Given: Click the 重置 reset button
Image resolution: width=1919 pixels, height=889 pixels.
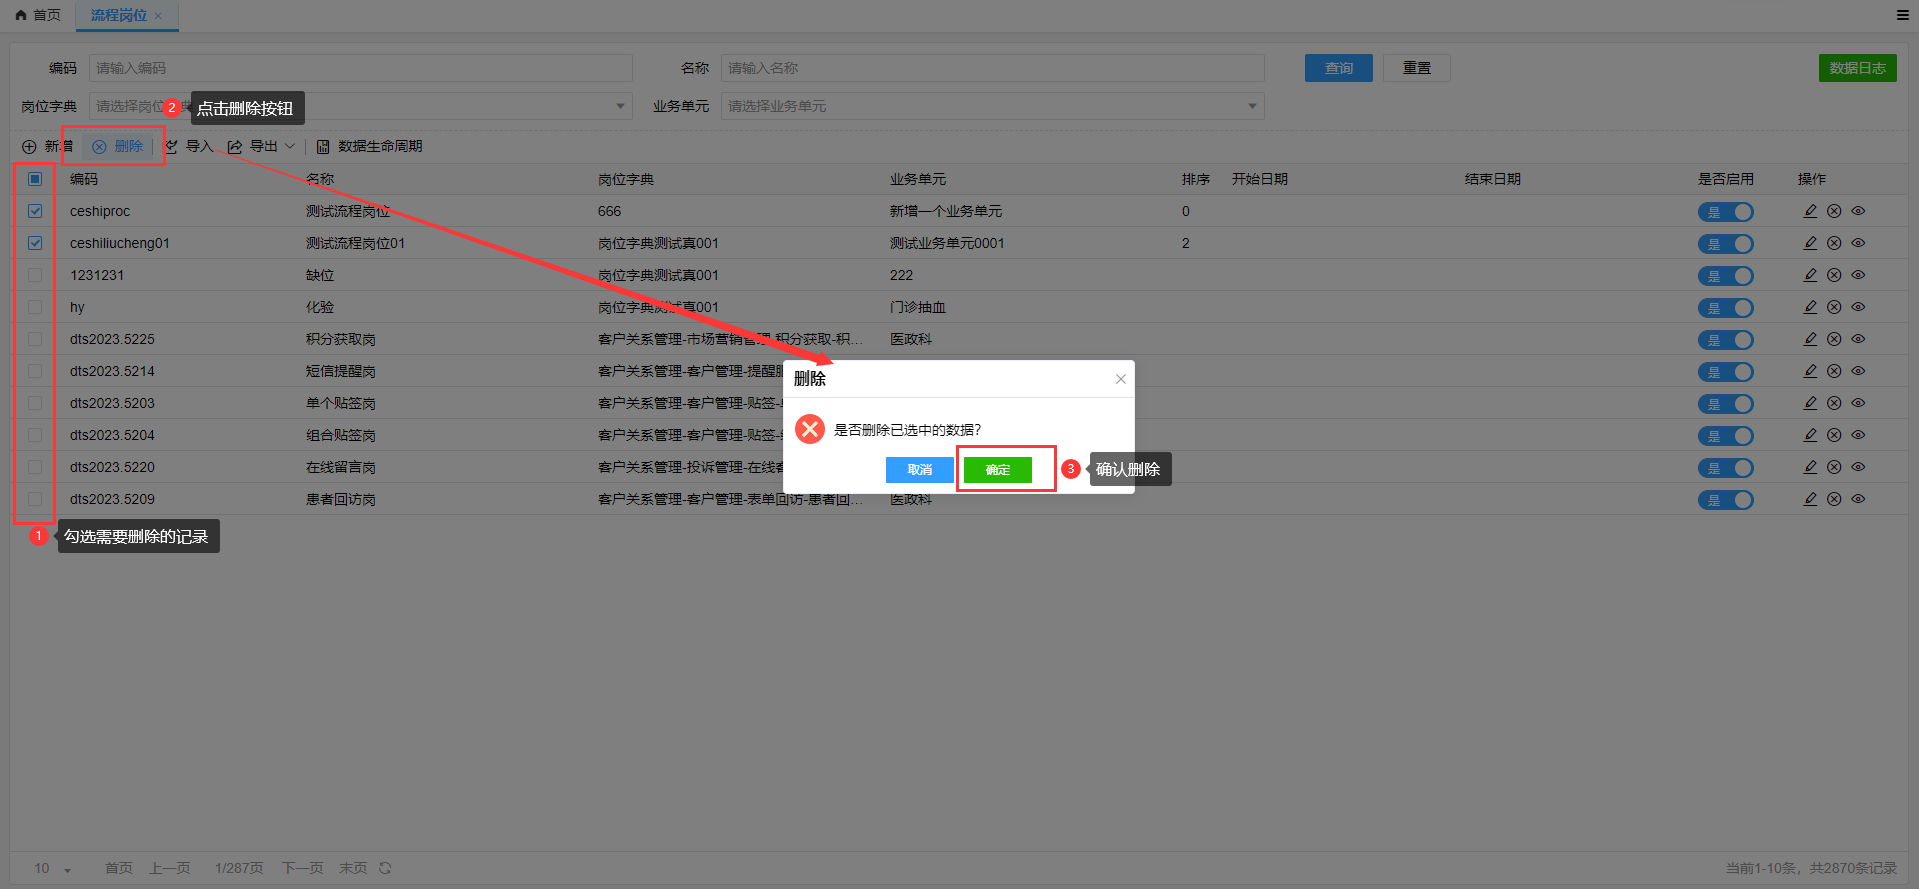Looking at the screenshot, I should [1417, 68].
